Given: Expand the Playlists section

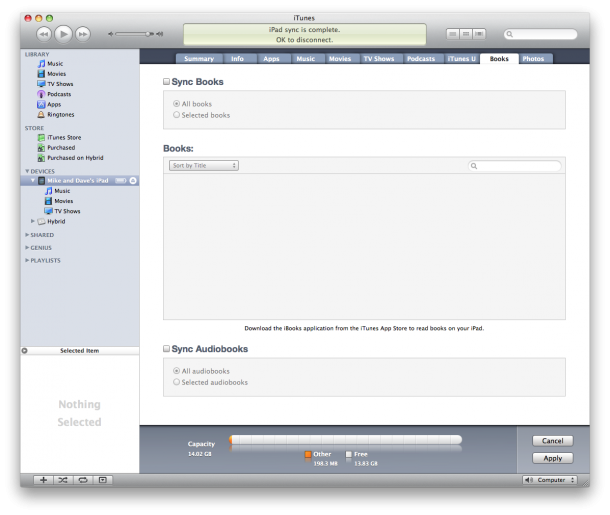Looking at the screenshot, I should click(27, 260).
